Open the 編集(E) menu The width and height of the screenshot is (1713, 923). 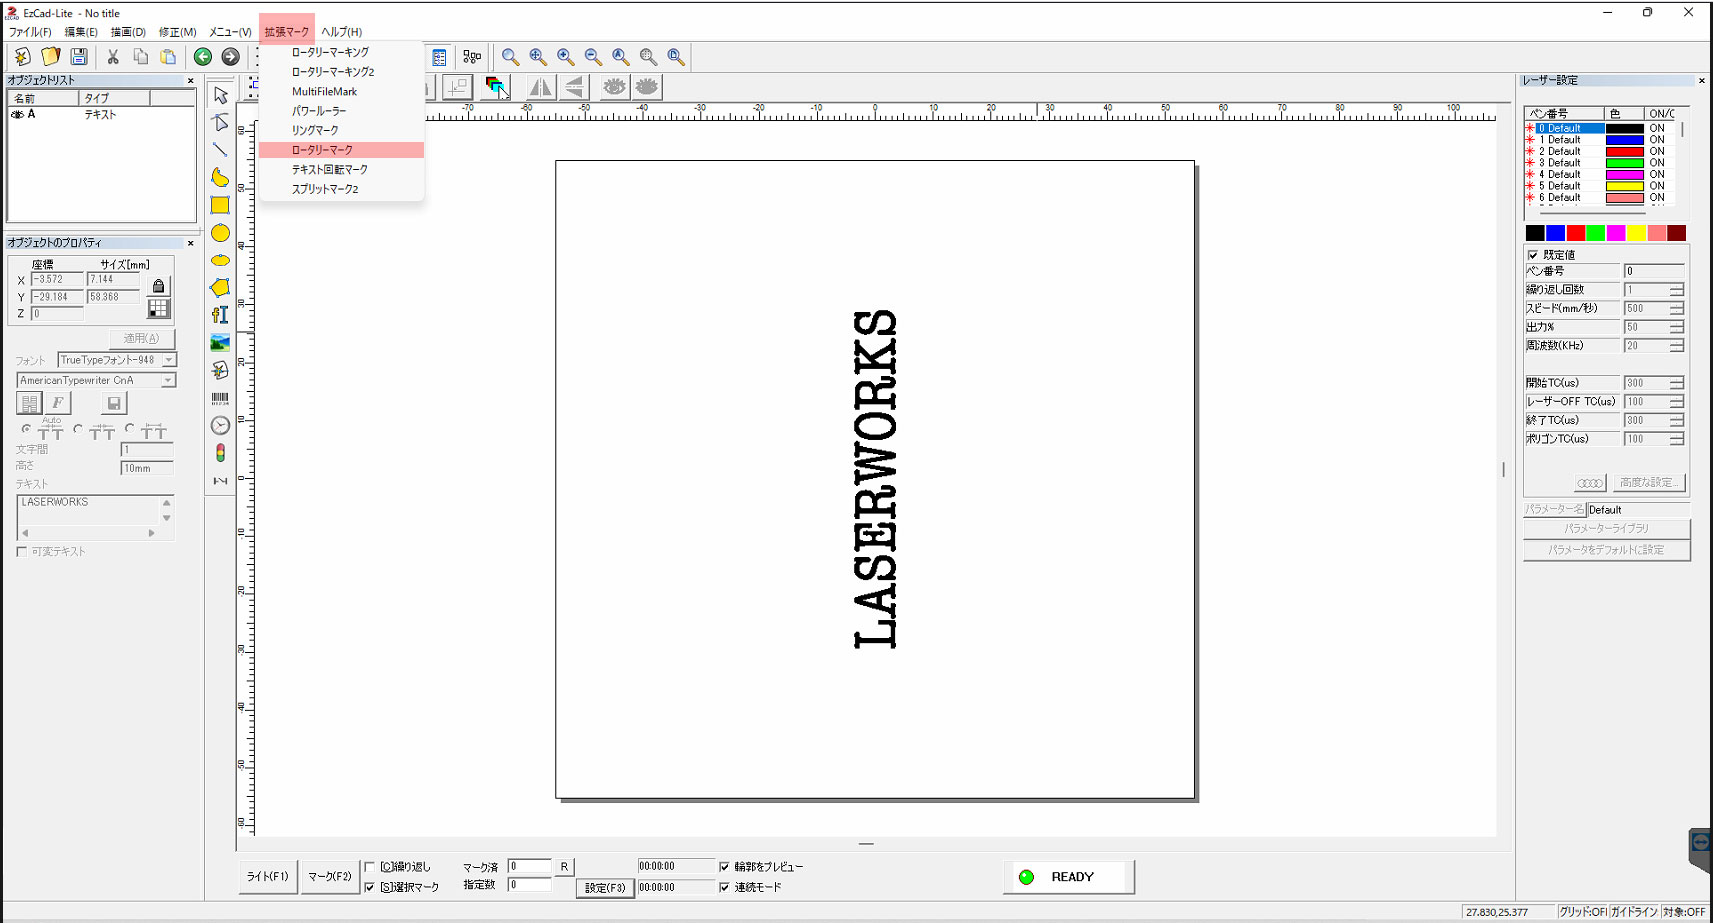click(81, 32)
